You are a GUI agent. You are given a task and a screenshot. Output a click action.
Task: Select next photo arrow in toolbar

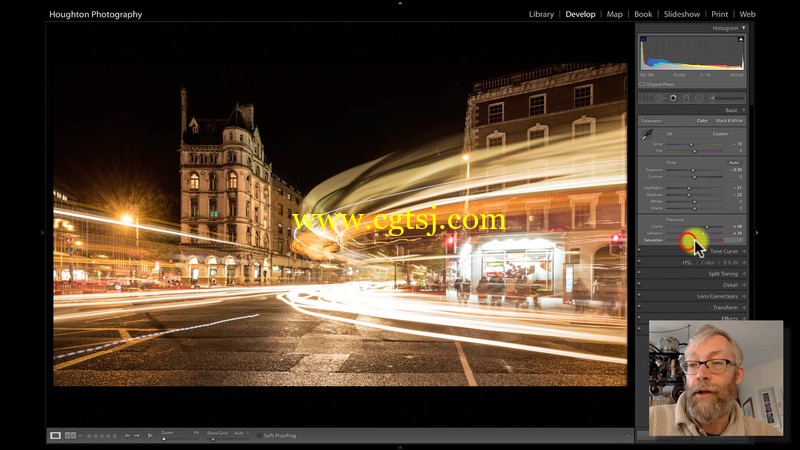(137, 435)
